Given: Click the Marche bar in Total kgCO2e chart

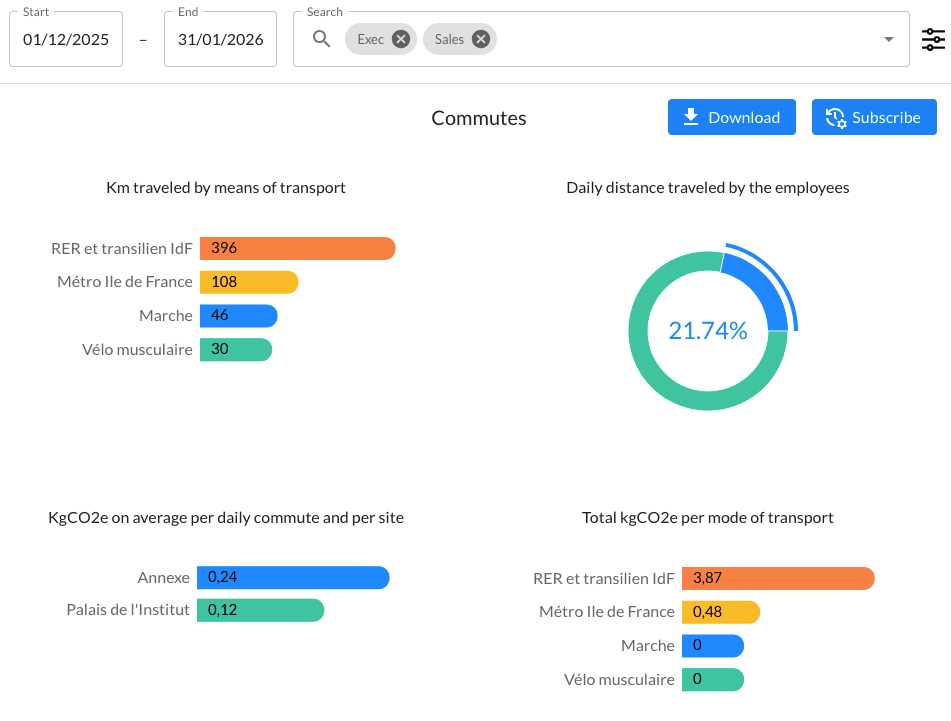Looking at the screenshot, I should pos(713,646).
